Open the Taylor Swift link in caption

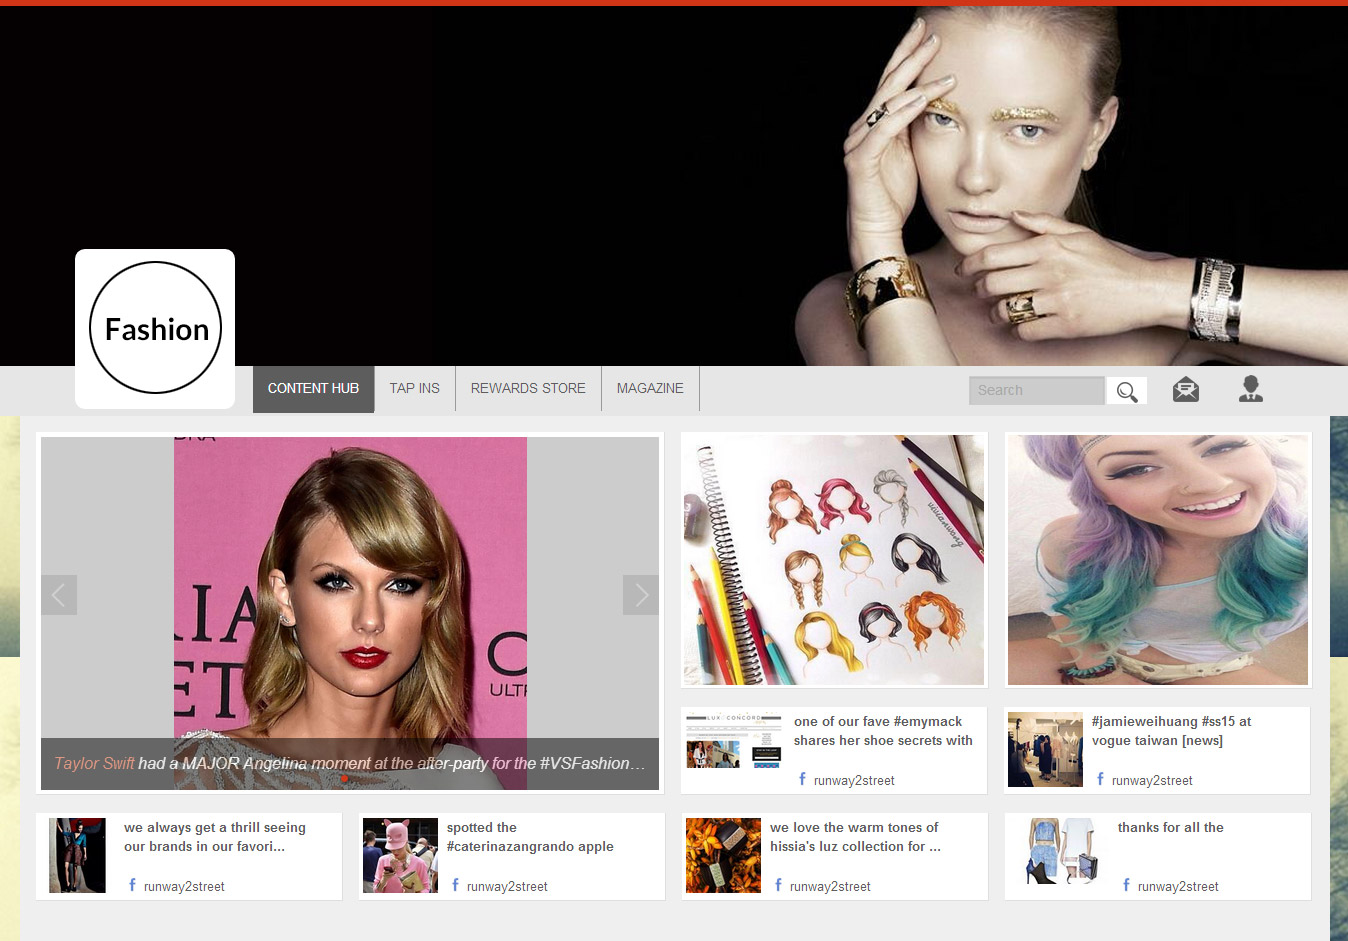(x=94, y=763)
